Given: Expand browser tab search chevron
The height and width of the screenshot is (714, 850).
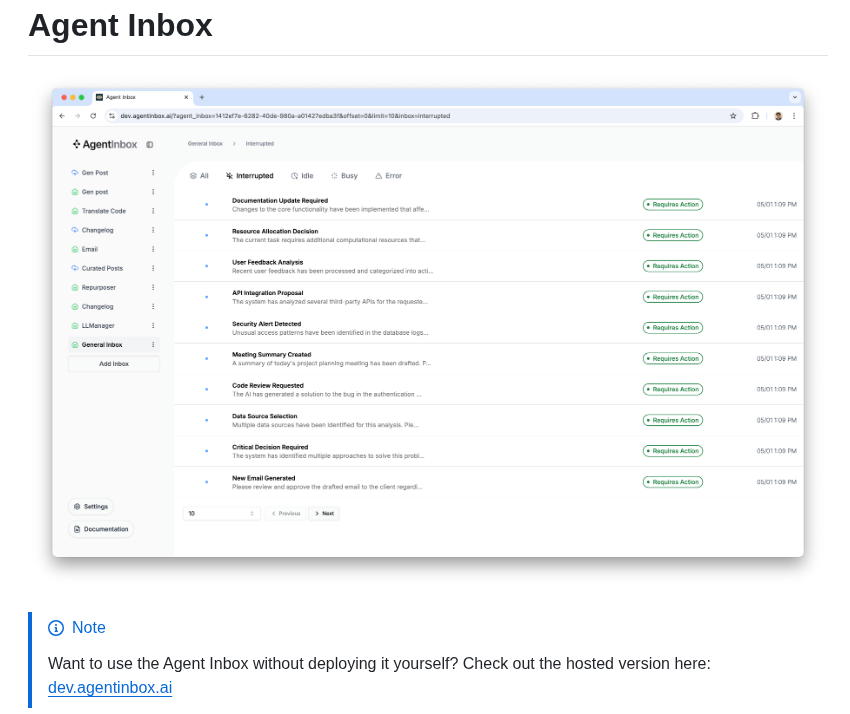Looking at the screenshot, I should [795, 98].
